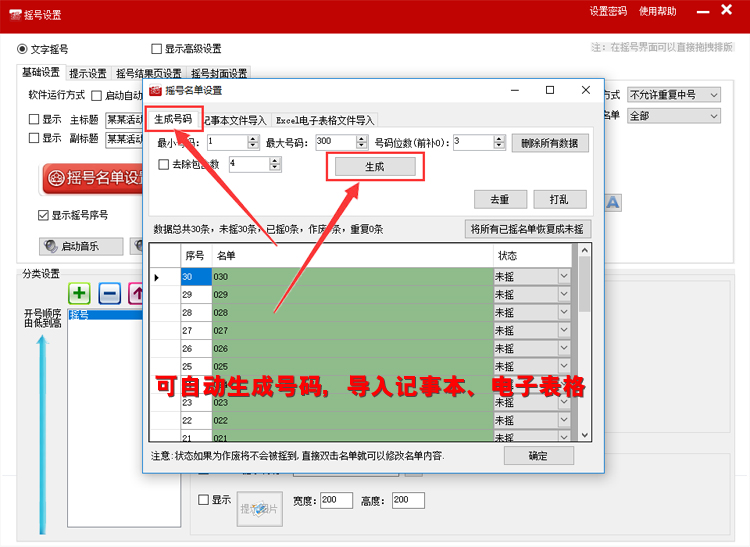
Task: Toggle the 显示高级设置 checkbox
Action: point(157,49)
